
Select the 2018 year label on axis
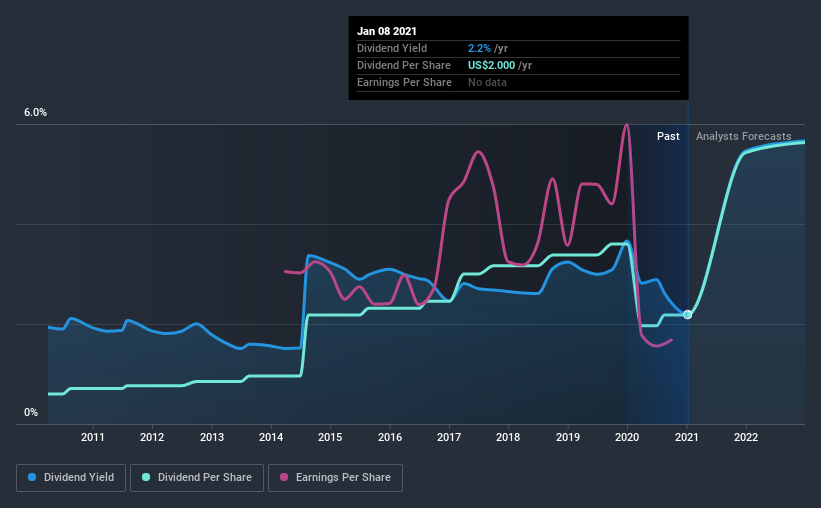tap(508, 437)
